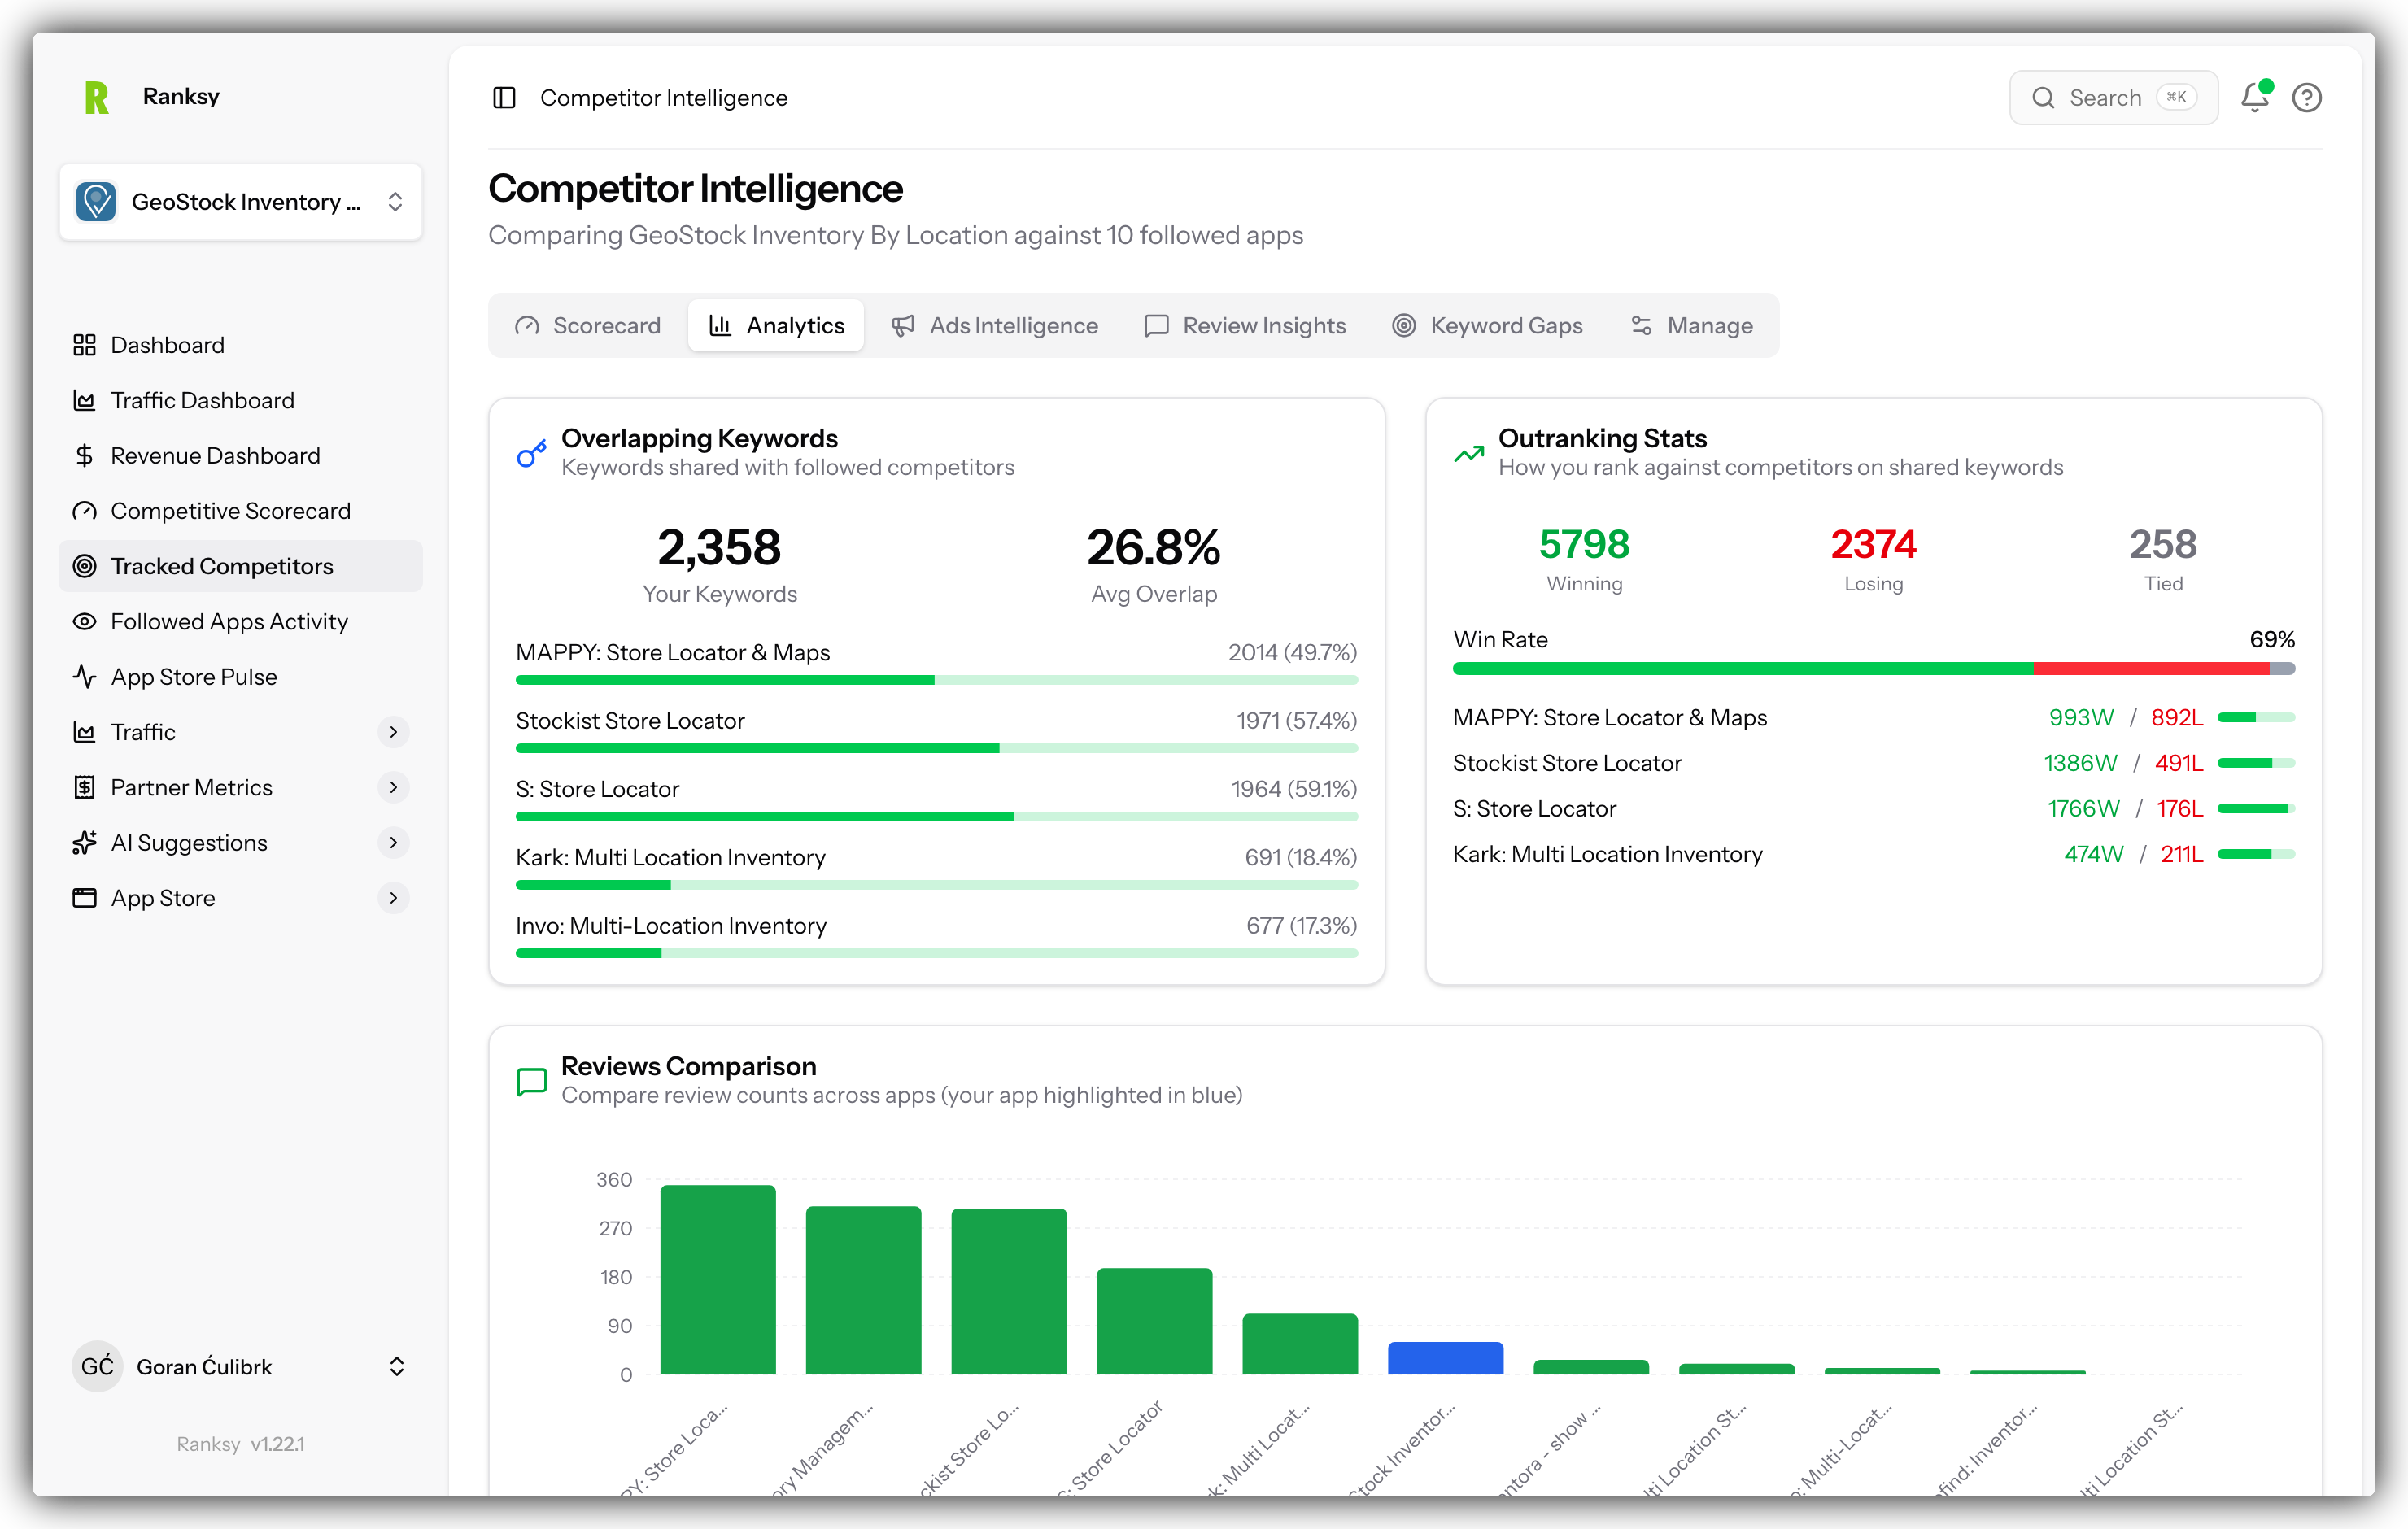Expand the AI Suggestions chevron

click(x=394, y=843)
